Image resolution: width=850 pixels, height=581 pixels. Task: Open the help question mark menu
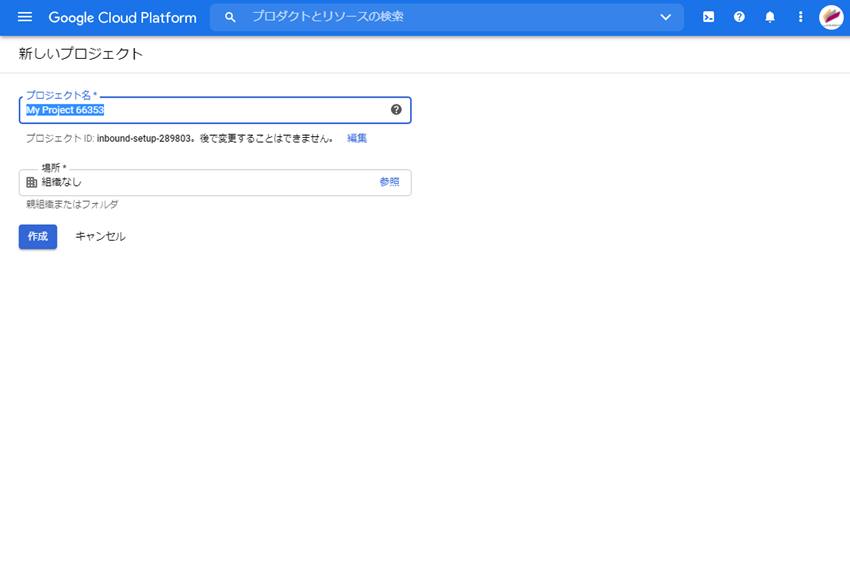point(739,17)
